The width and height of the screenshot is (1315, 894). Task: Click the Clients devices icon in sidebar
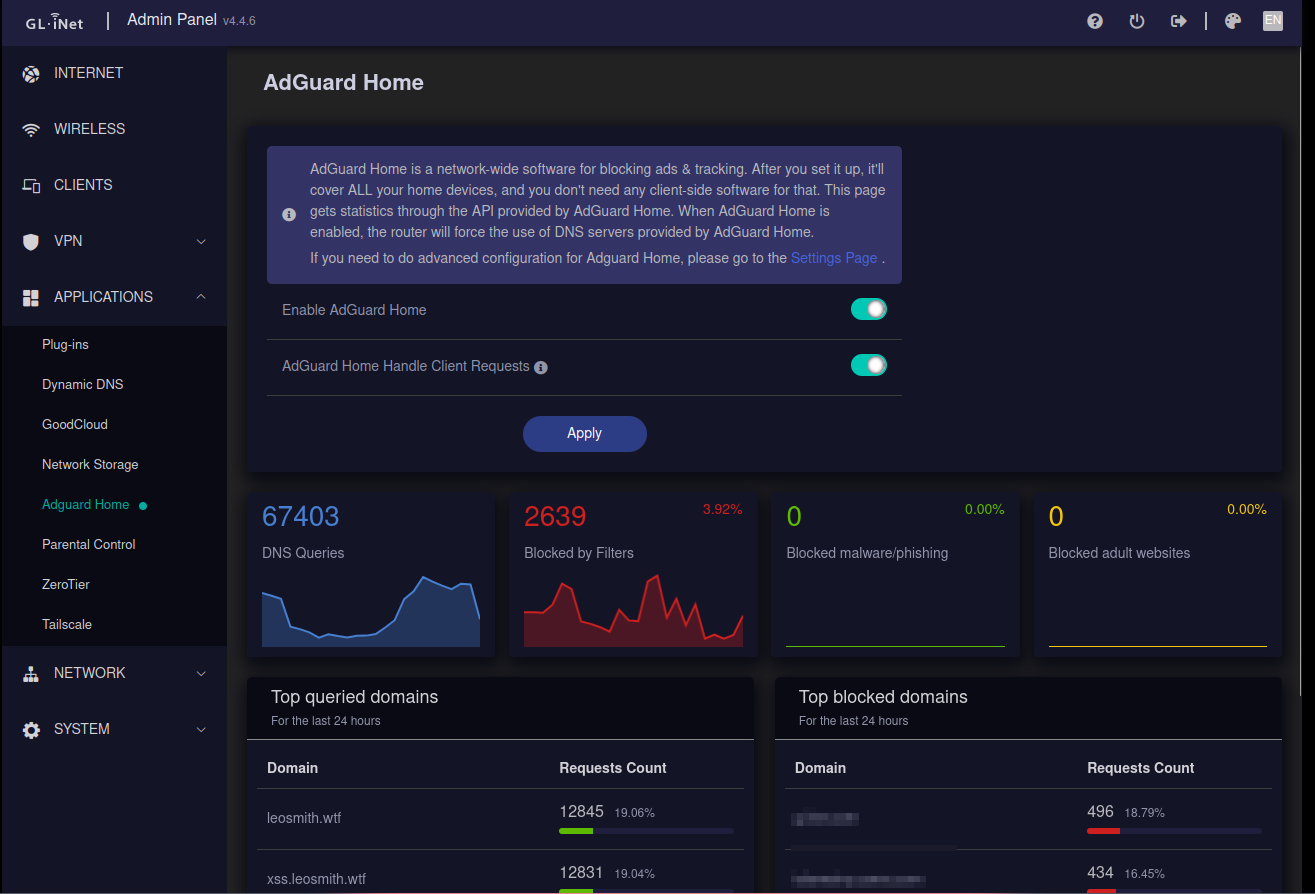(31, 185)
